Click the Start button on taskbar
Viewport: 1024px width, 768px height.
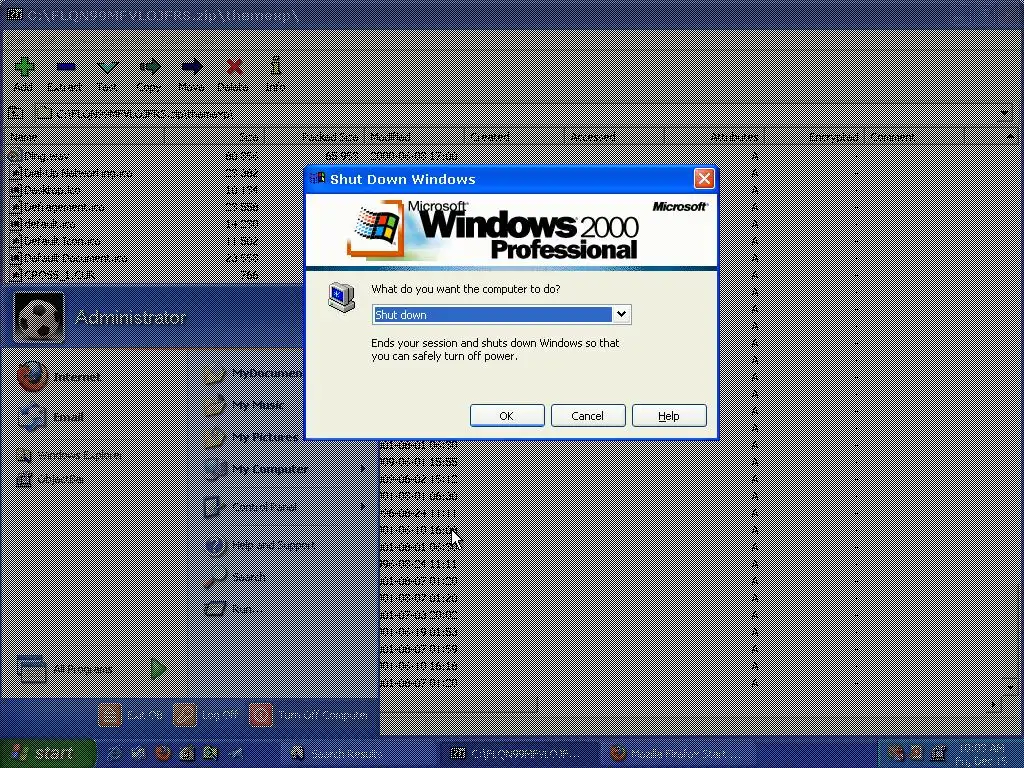pyautogui.click(x=47, y=753)
